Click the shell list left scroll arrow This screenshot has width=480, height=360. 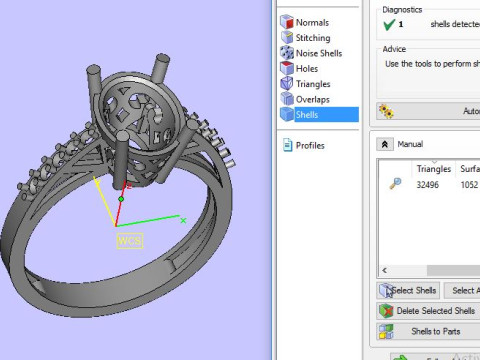point(385,270)
